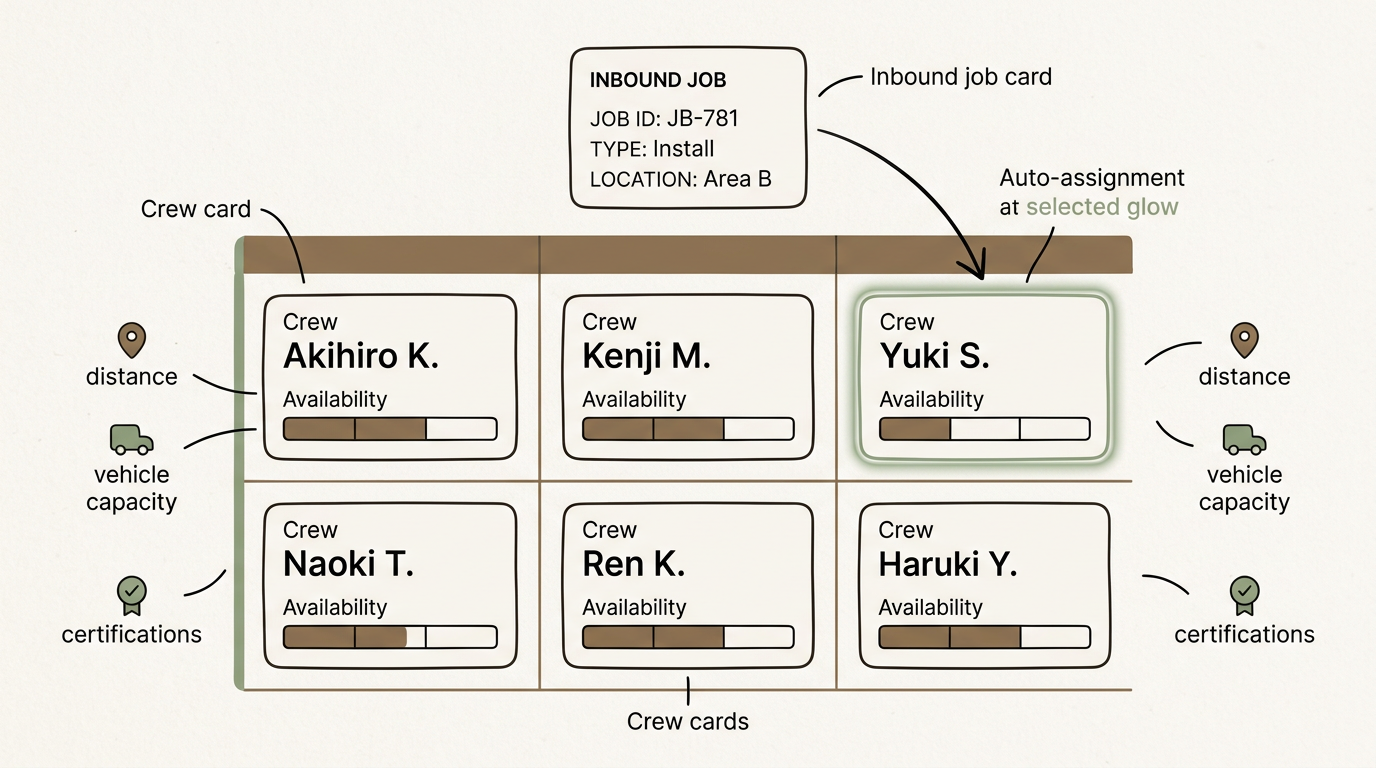The image size is (1376, 768).
Task: Click the right certifications badge icon
Action: pos(1244,595)
